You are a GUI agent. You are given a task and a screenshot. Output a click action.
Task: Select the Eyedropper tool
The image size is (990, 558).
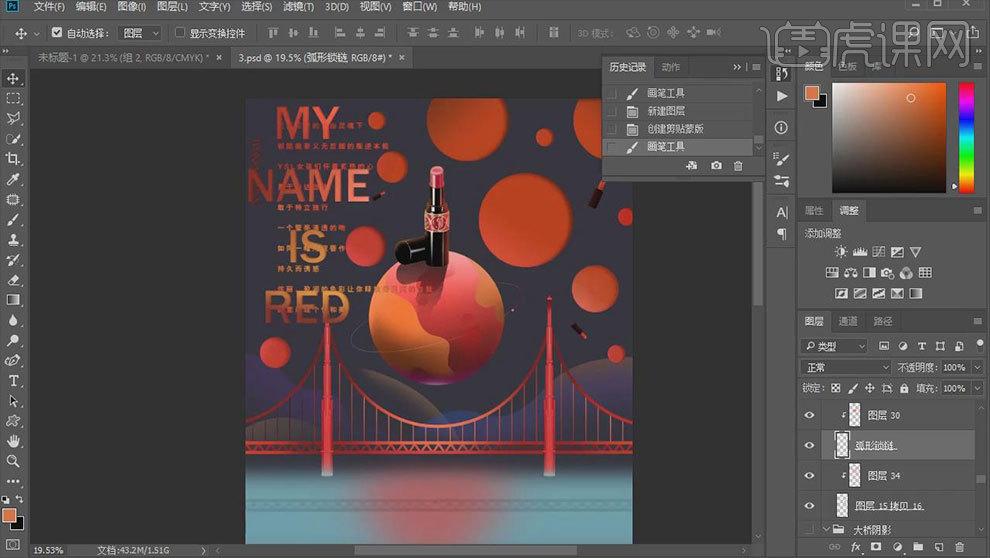[14, 180]
